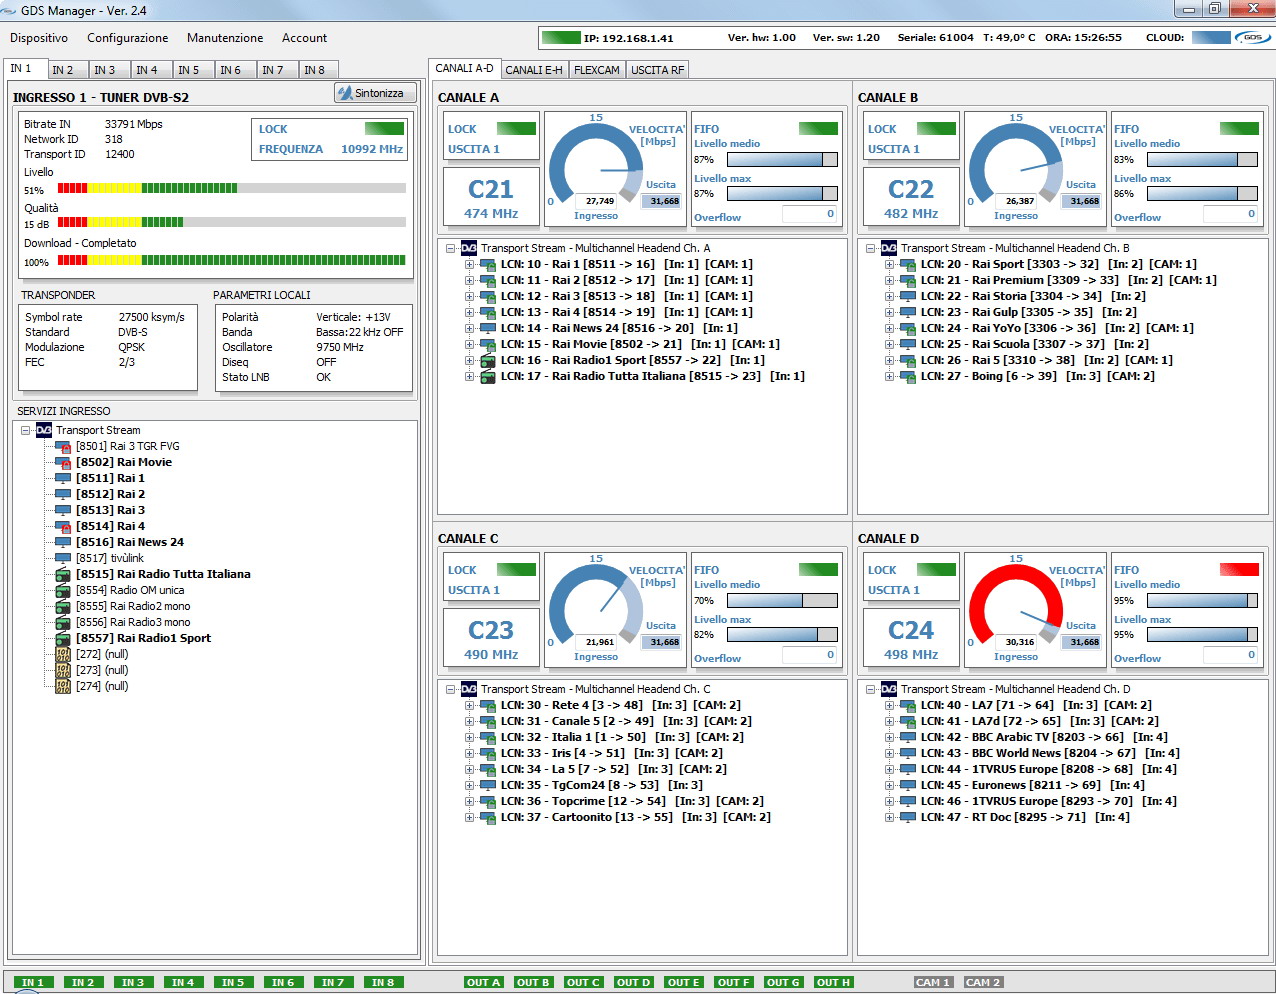Toggle the CAM 1 status indicator
This screenshot has height=994, width=1276.
click(933, 982)
